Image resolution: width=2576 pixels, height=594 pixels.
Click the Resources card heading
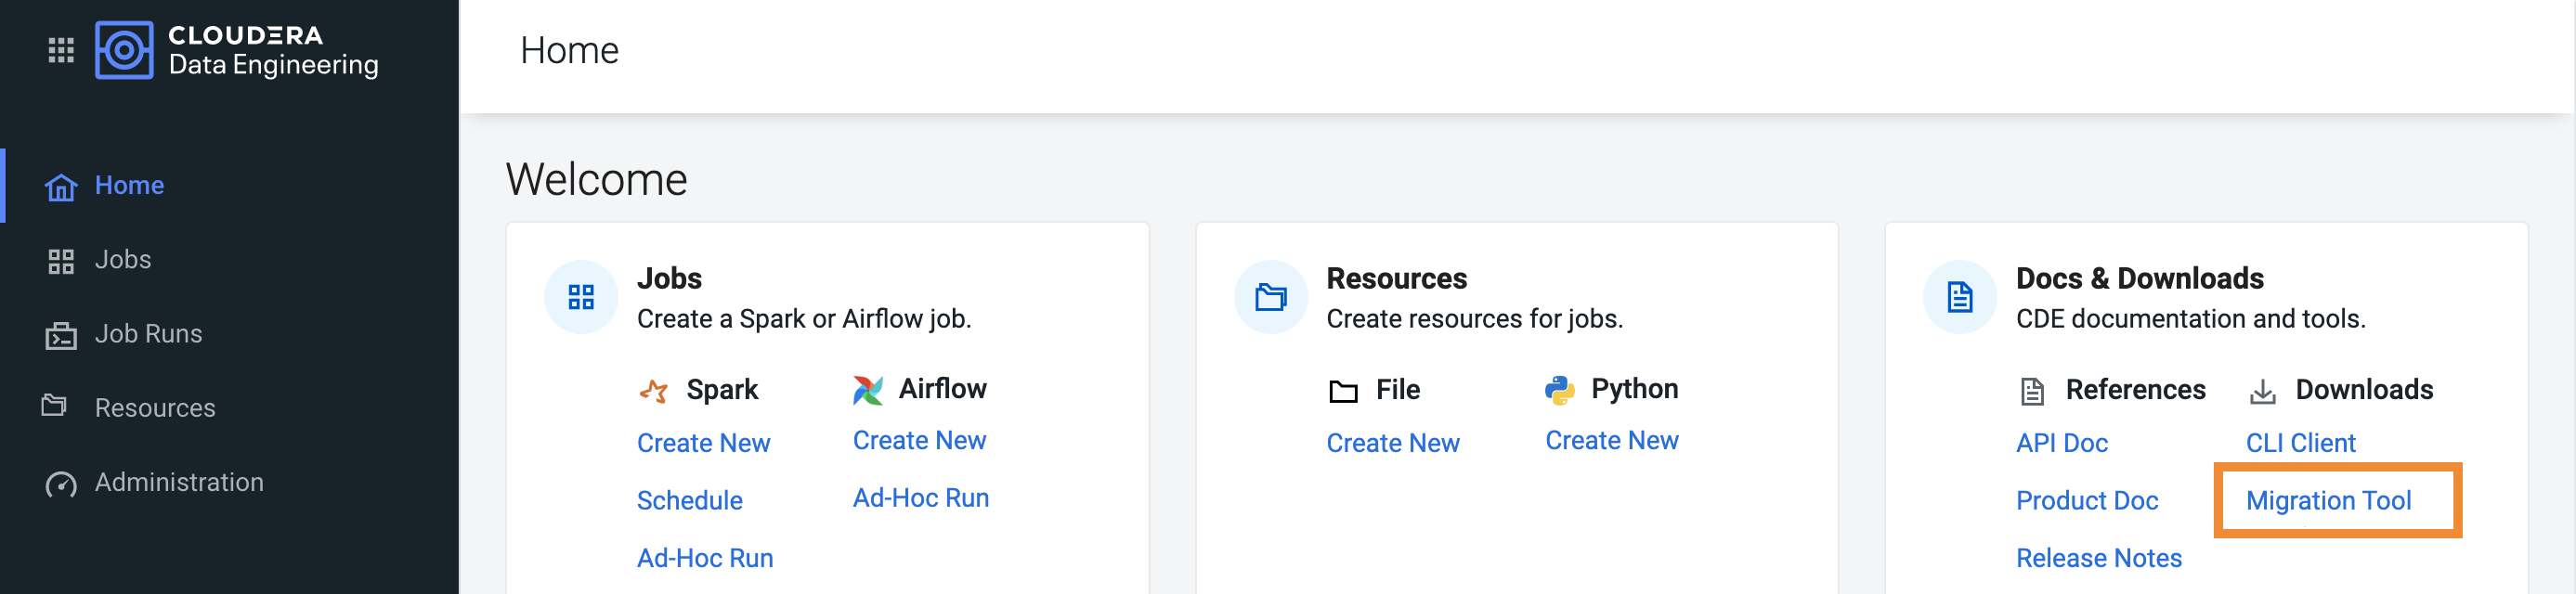coord(1396,278)
